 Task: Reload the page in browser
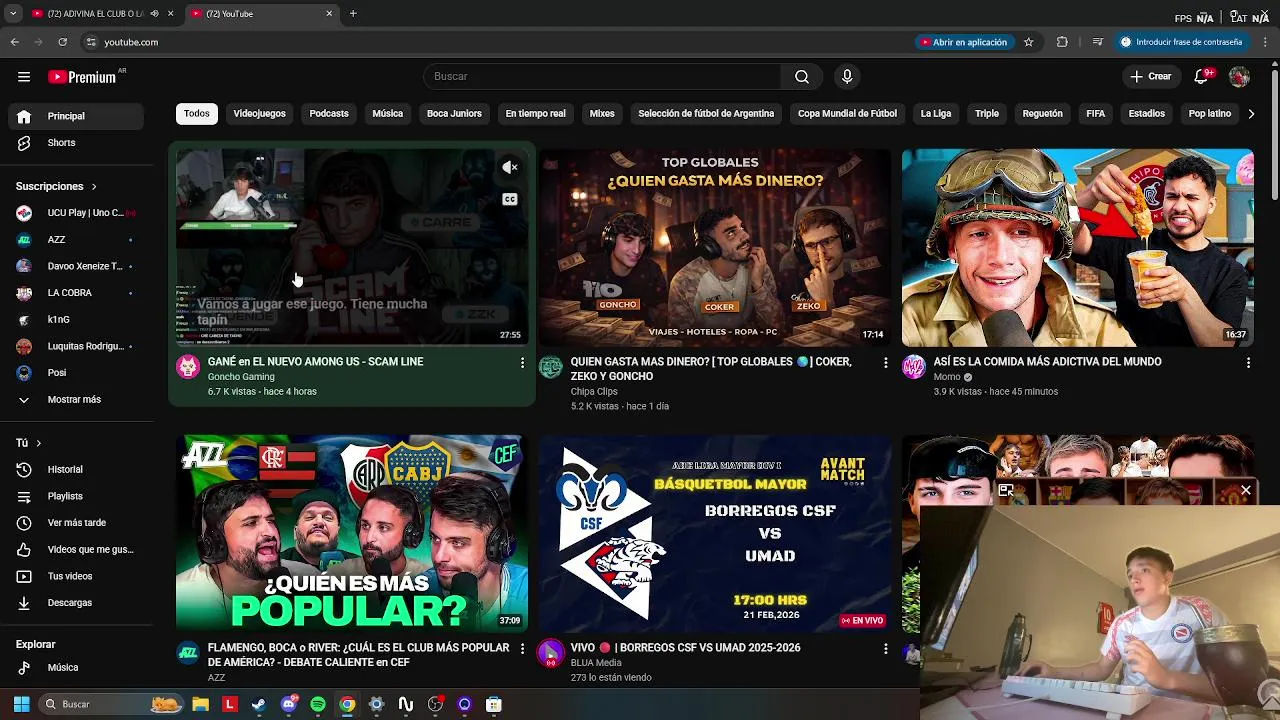click(x=62, y=42)
